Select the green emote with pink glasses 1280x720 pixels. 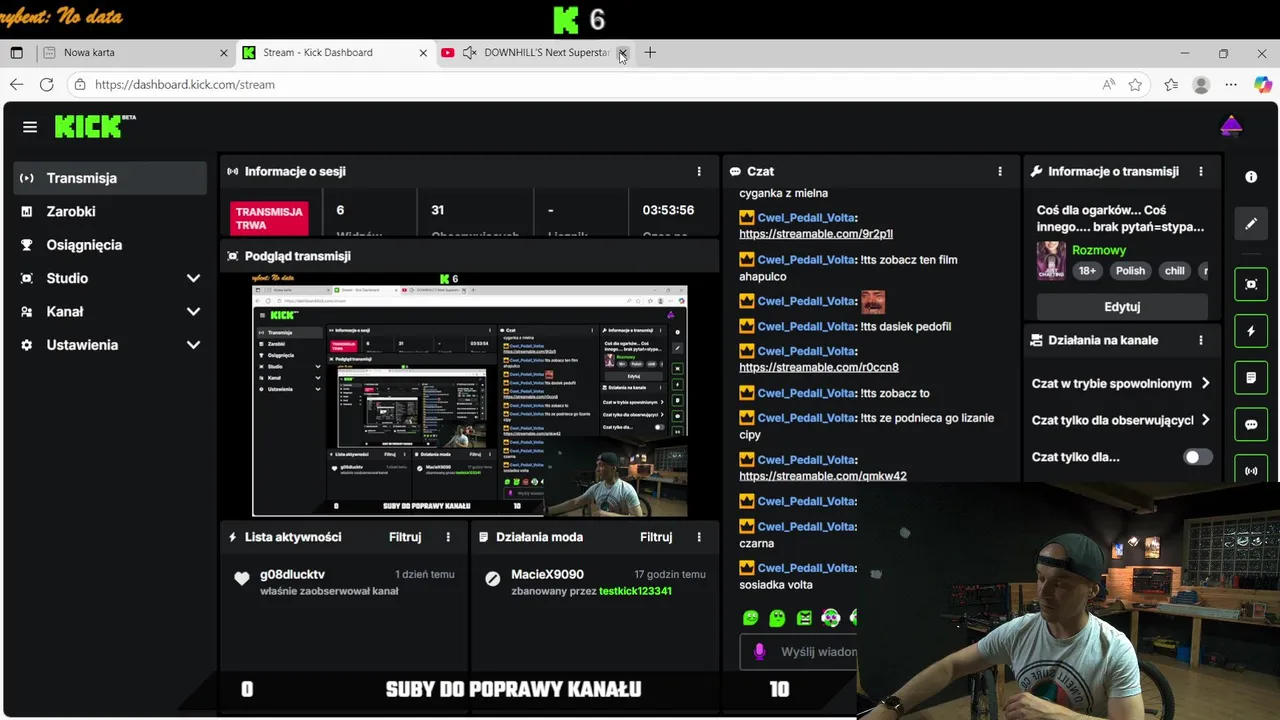click(830, 618)
